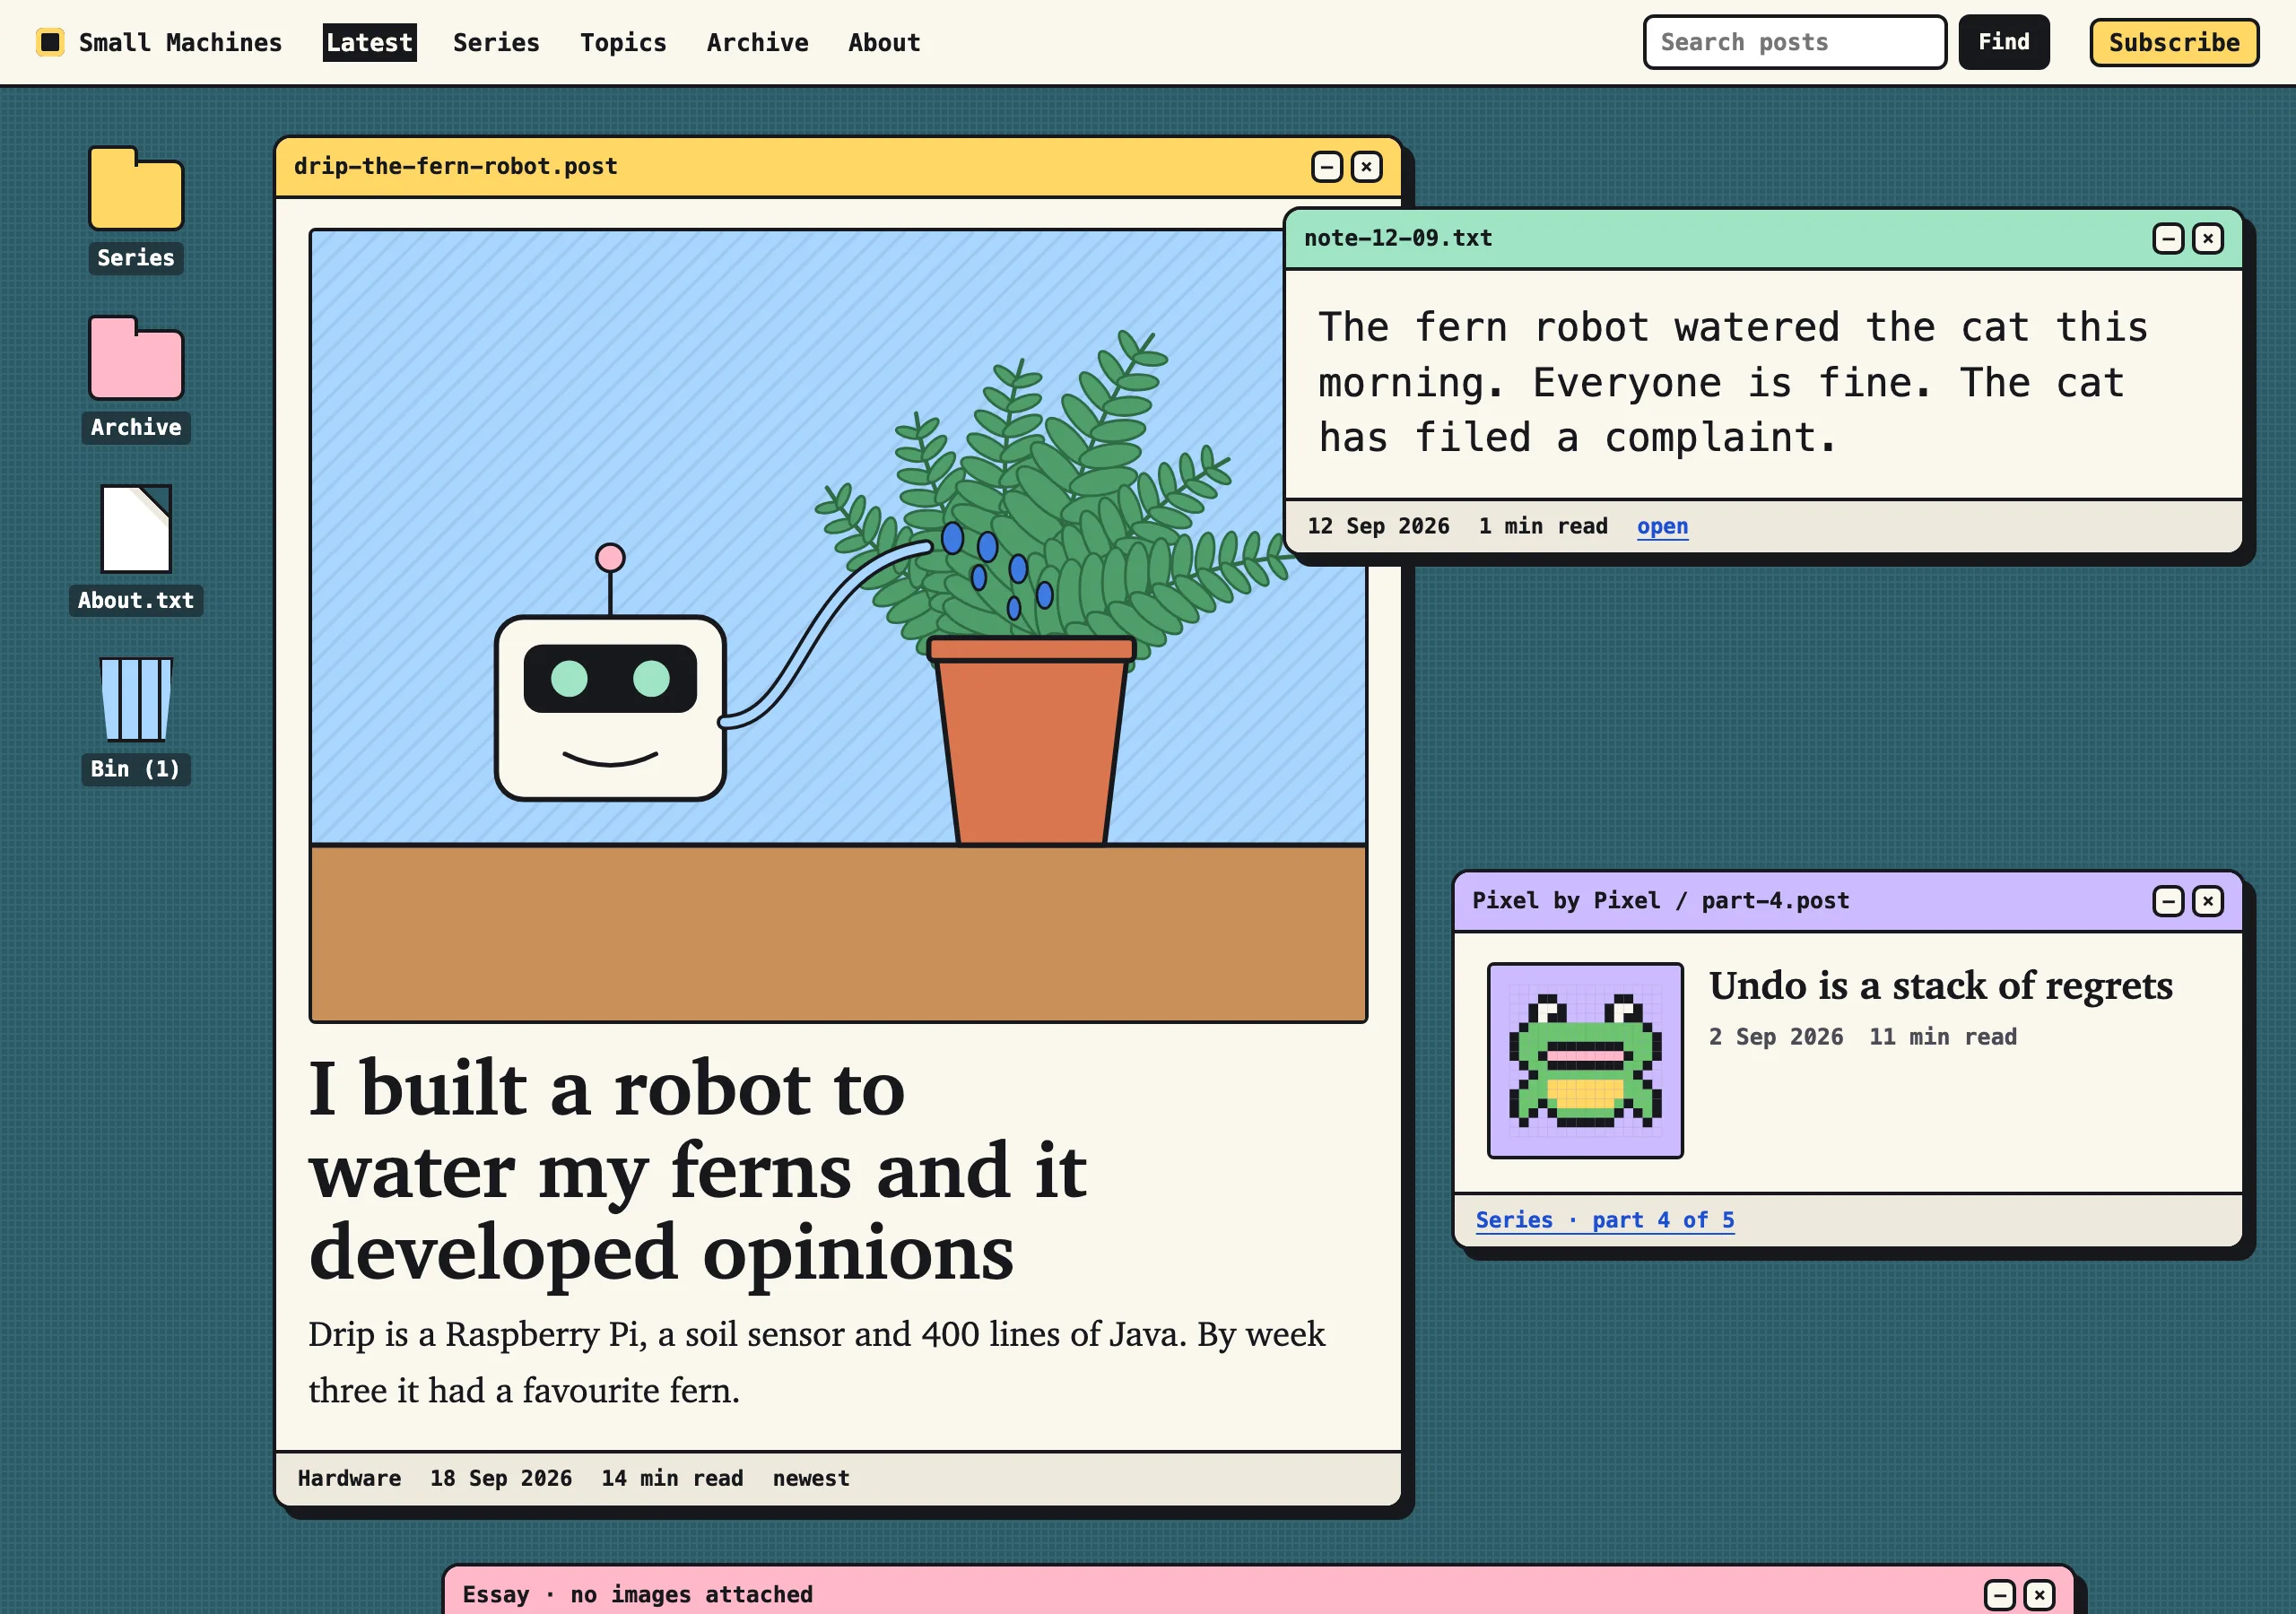Click the 'Drip is a Raspberry Pi' excerpt
2296x1614 pixels.
[x=817, y=1362]
